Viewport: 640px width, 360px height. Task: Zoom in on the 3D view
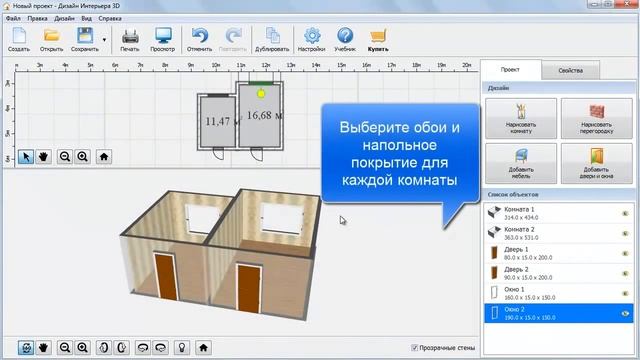(x=82, y=348)
